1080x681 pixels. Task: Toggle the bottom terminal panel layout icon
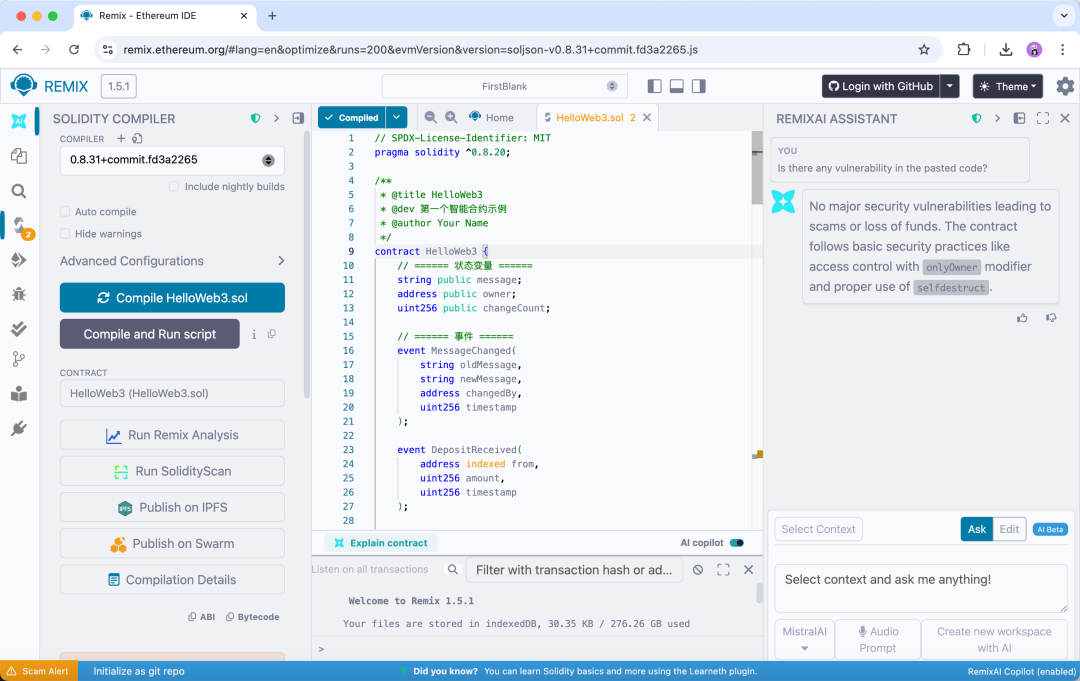pos(676,86)
